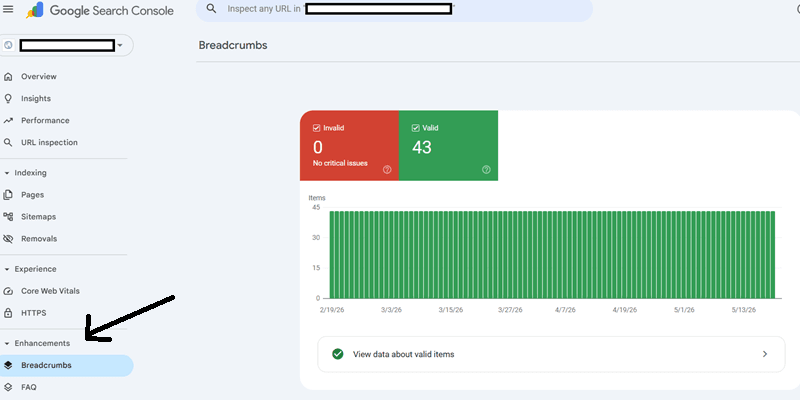The width and height of the screenshot is (800, 400).
Task: Toggle the Valid checkbox
Action: click(415, 128)
